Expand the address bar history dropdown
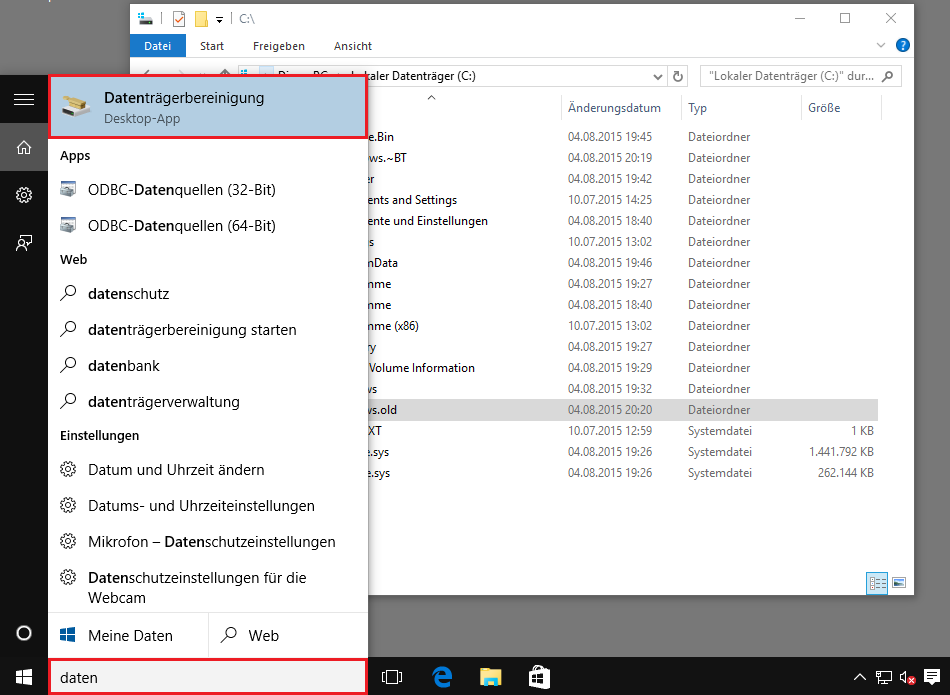Screen dimensions: 950x695 tap(657, 76)
